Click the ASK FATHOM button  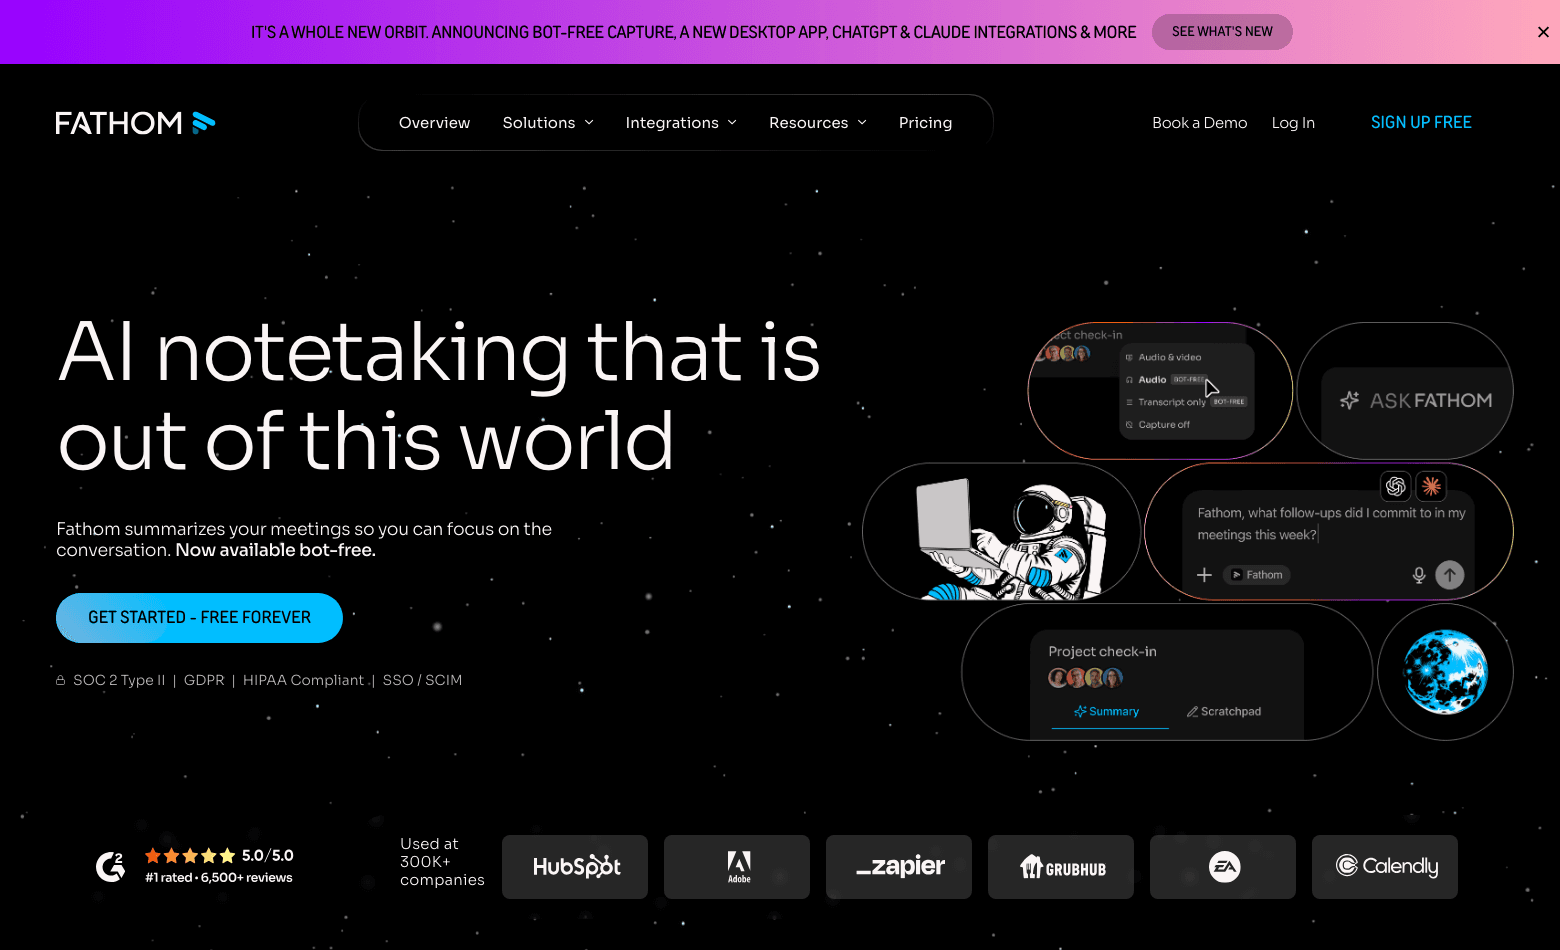1417,401
